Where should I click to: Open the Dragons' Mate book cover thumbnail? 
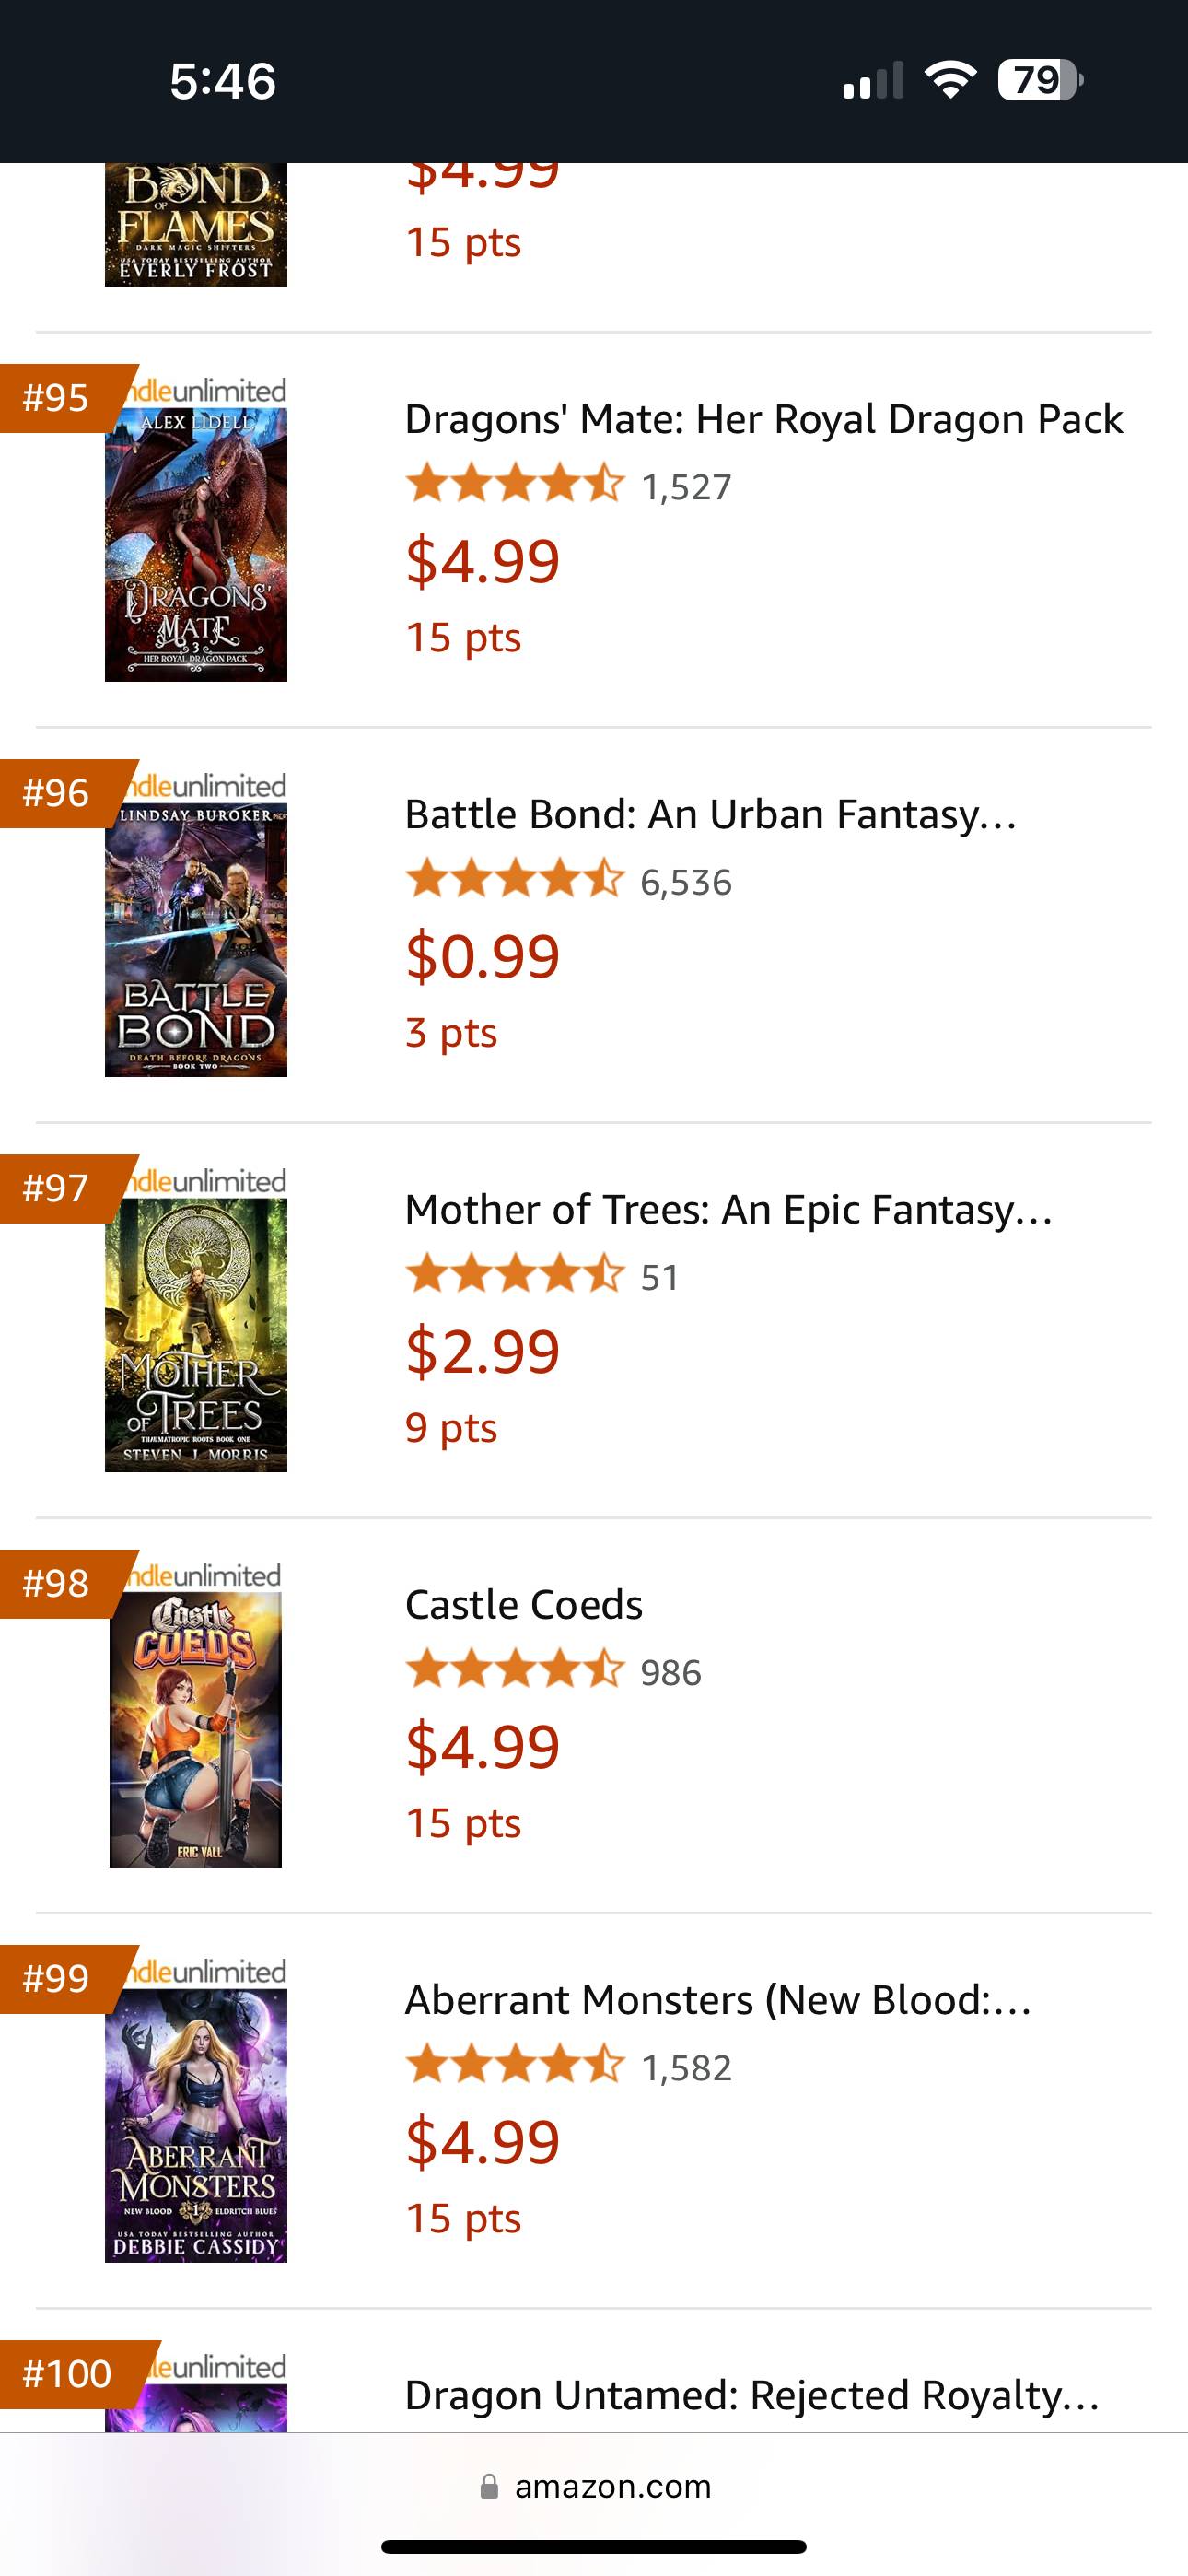click(x=196, y=544)
